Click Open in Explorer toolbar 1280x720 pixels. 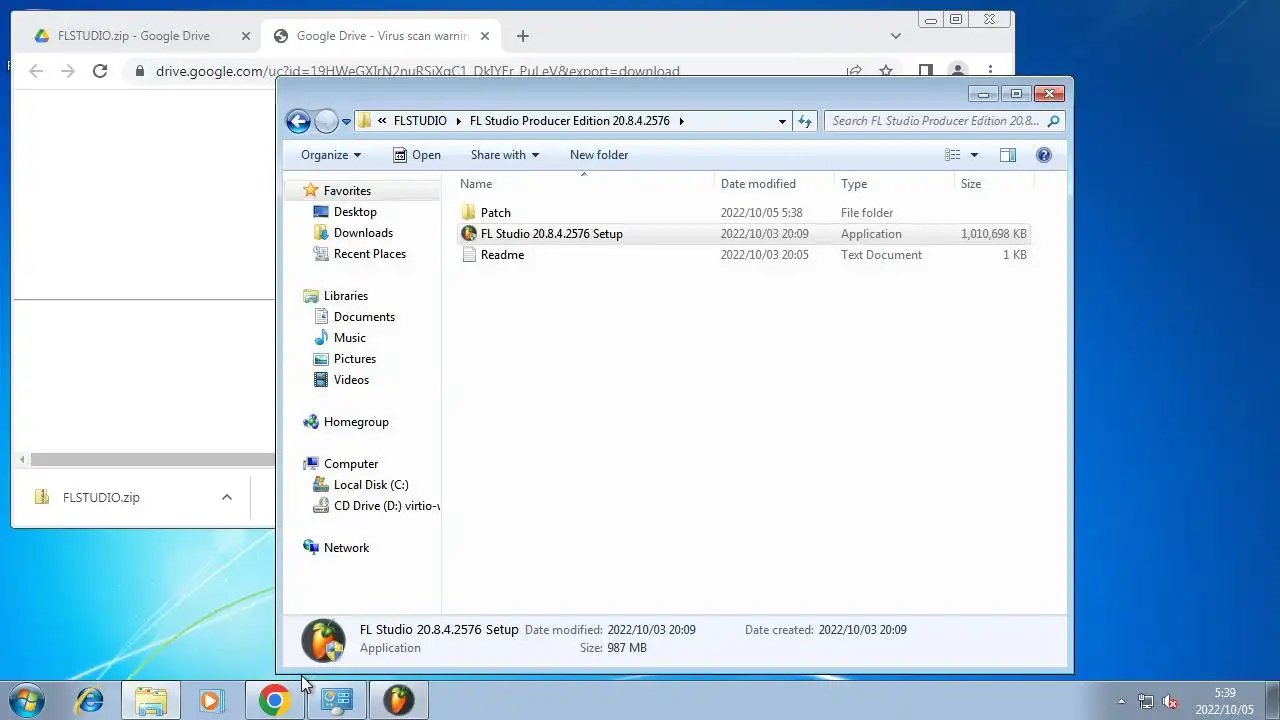[416, 155]
